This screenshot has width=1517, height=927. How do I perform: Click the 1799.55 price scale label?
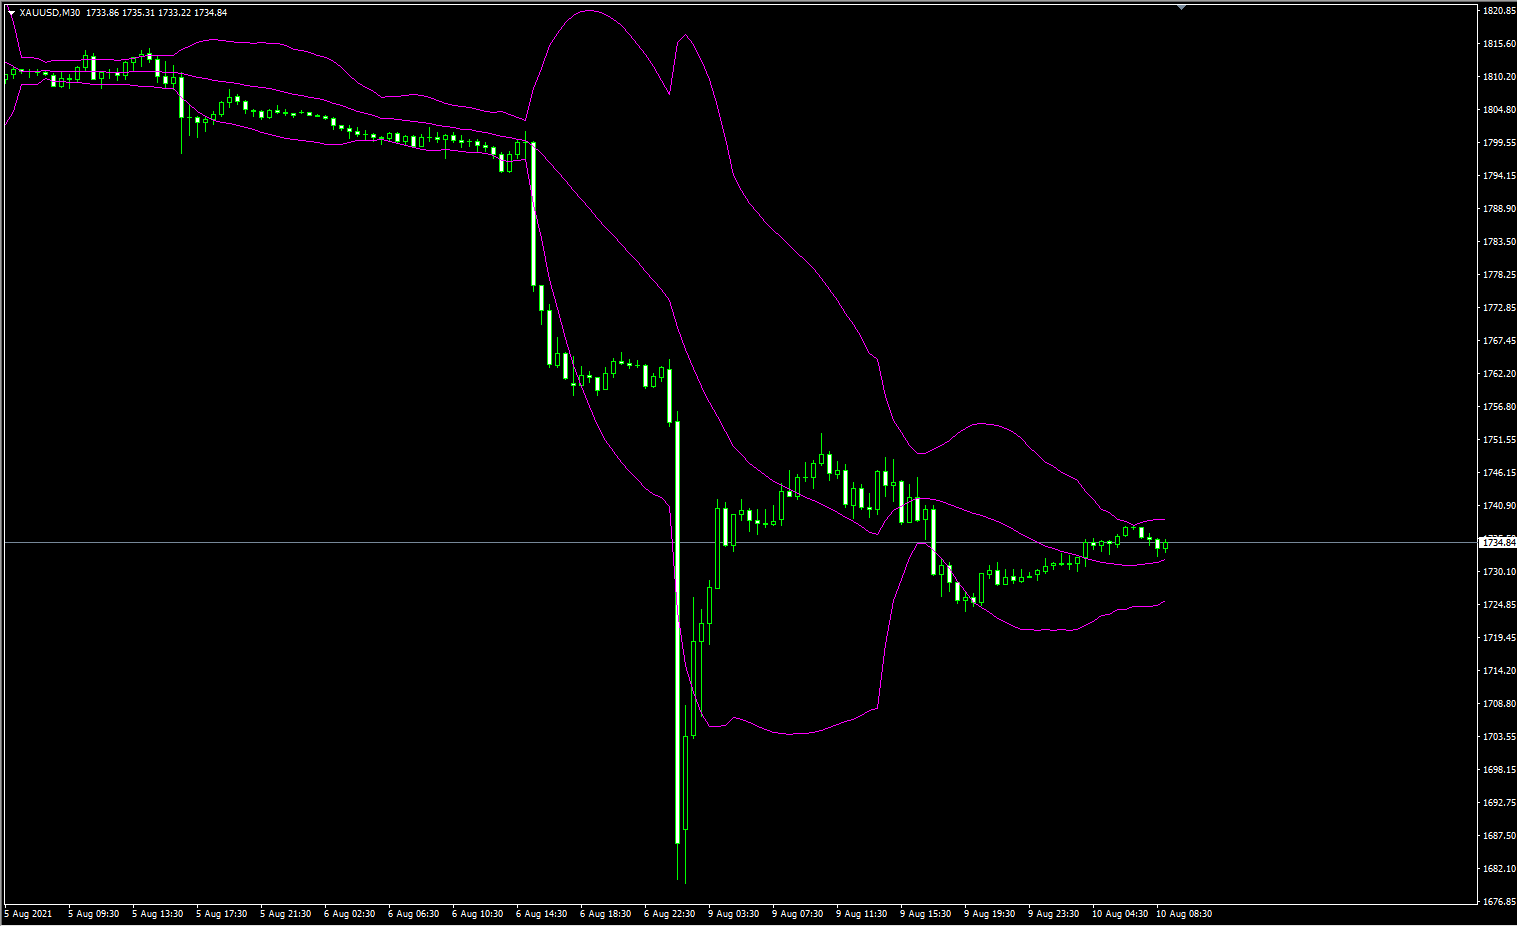tap(1498, 143)
